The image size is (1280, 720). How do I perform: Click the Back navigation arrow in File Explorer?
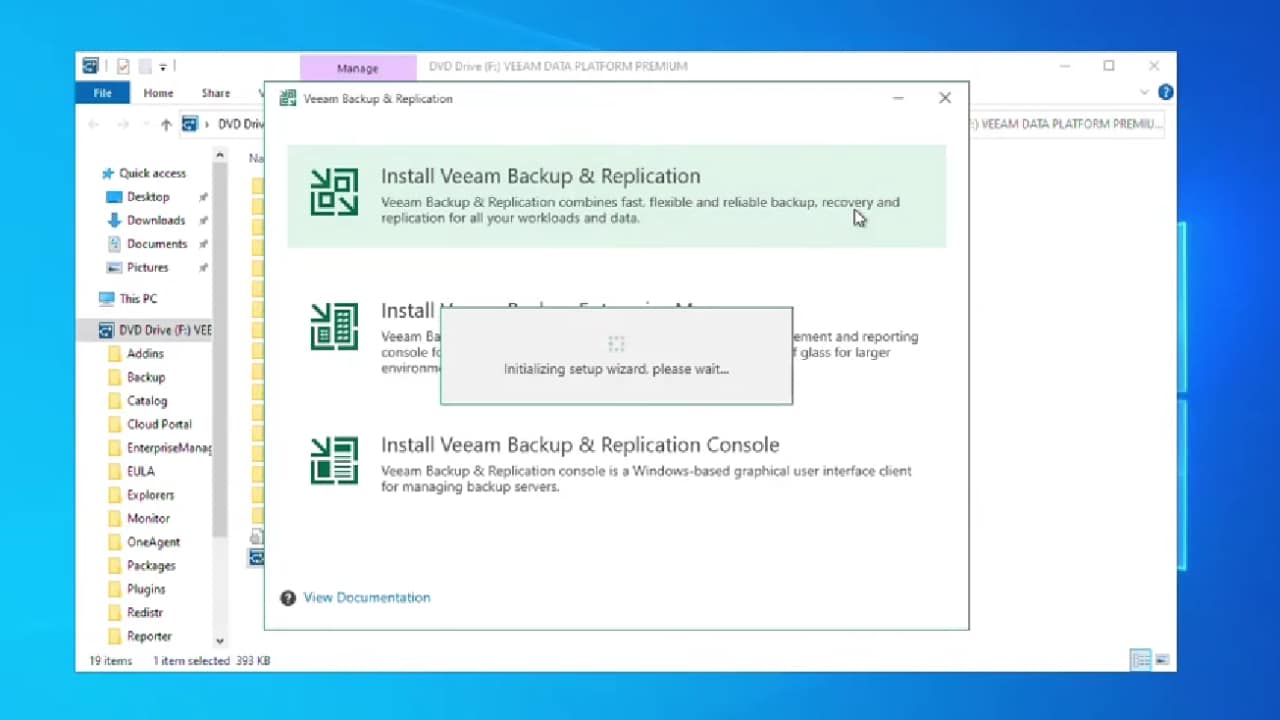click(94, 124)
